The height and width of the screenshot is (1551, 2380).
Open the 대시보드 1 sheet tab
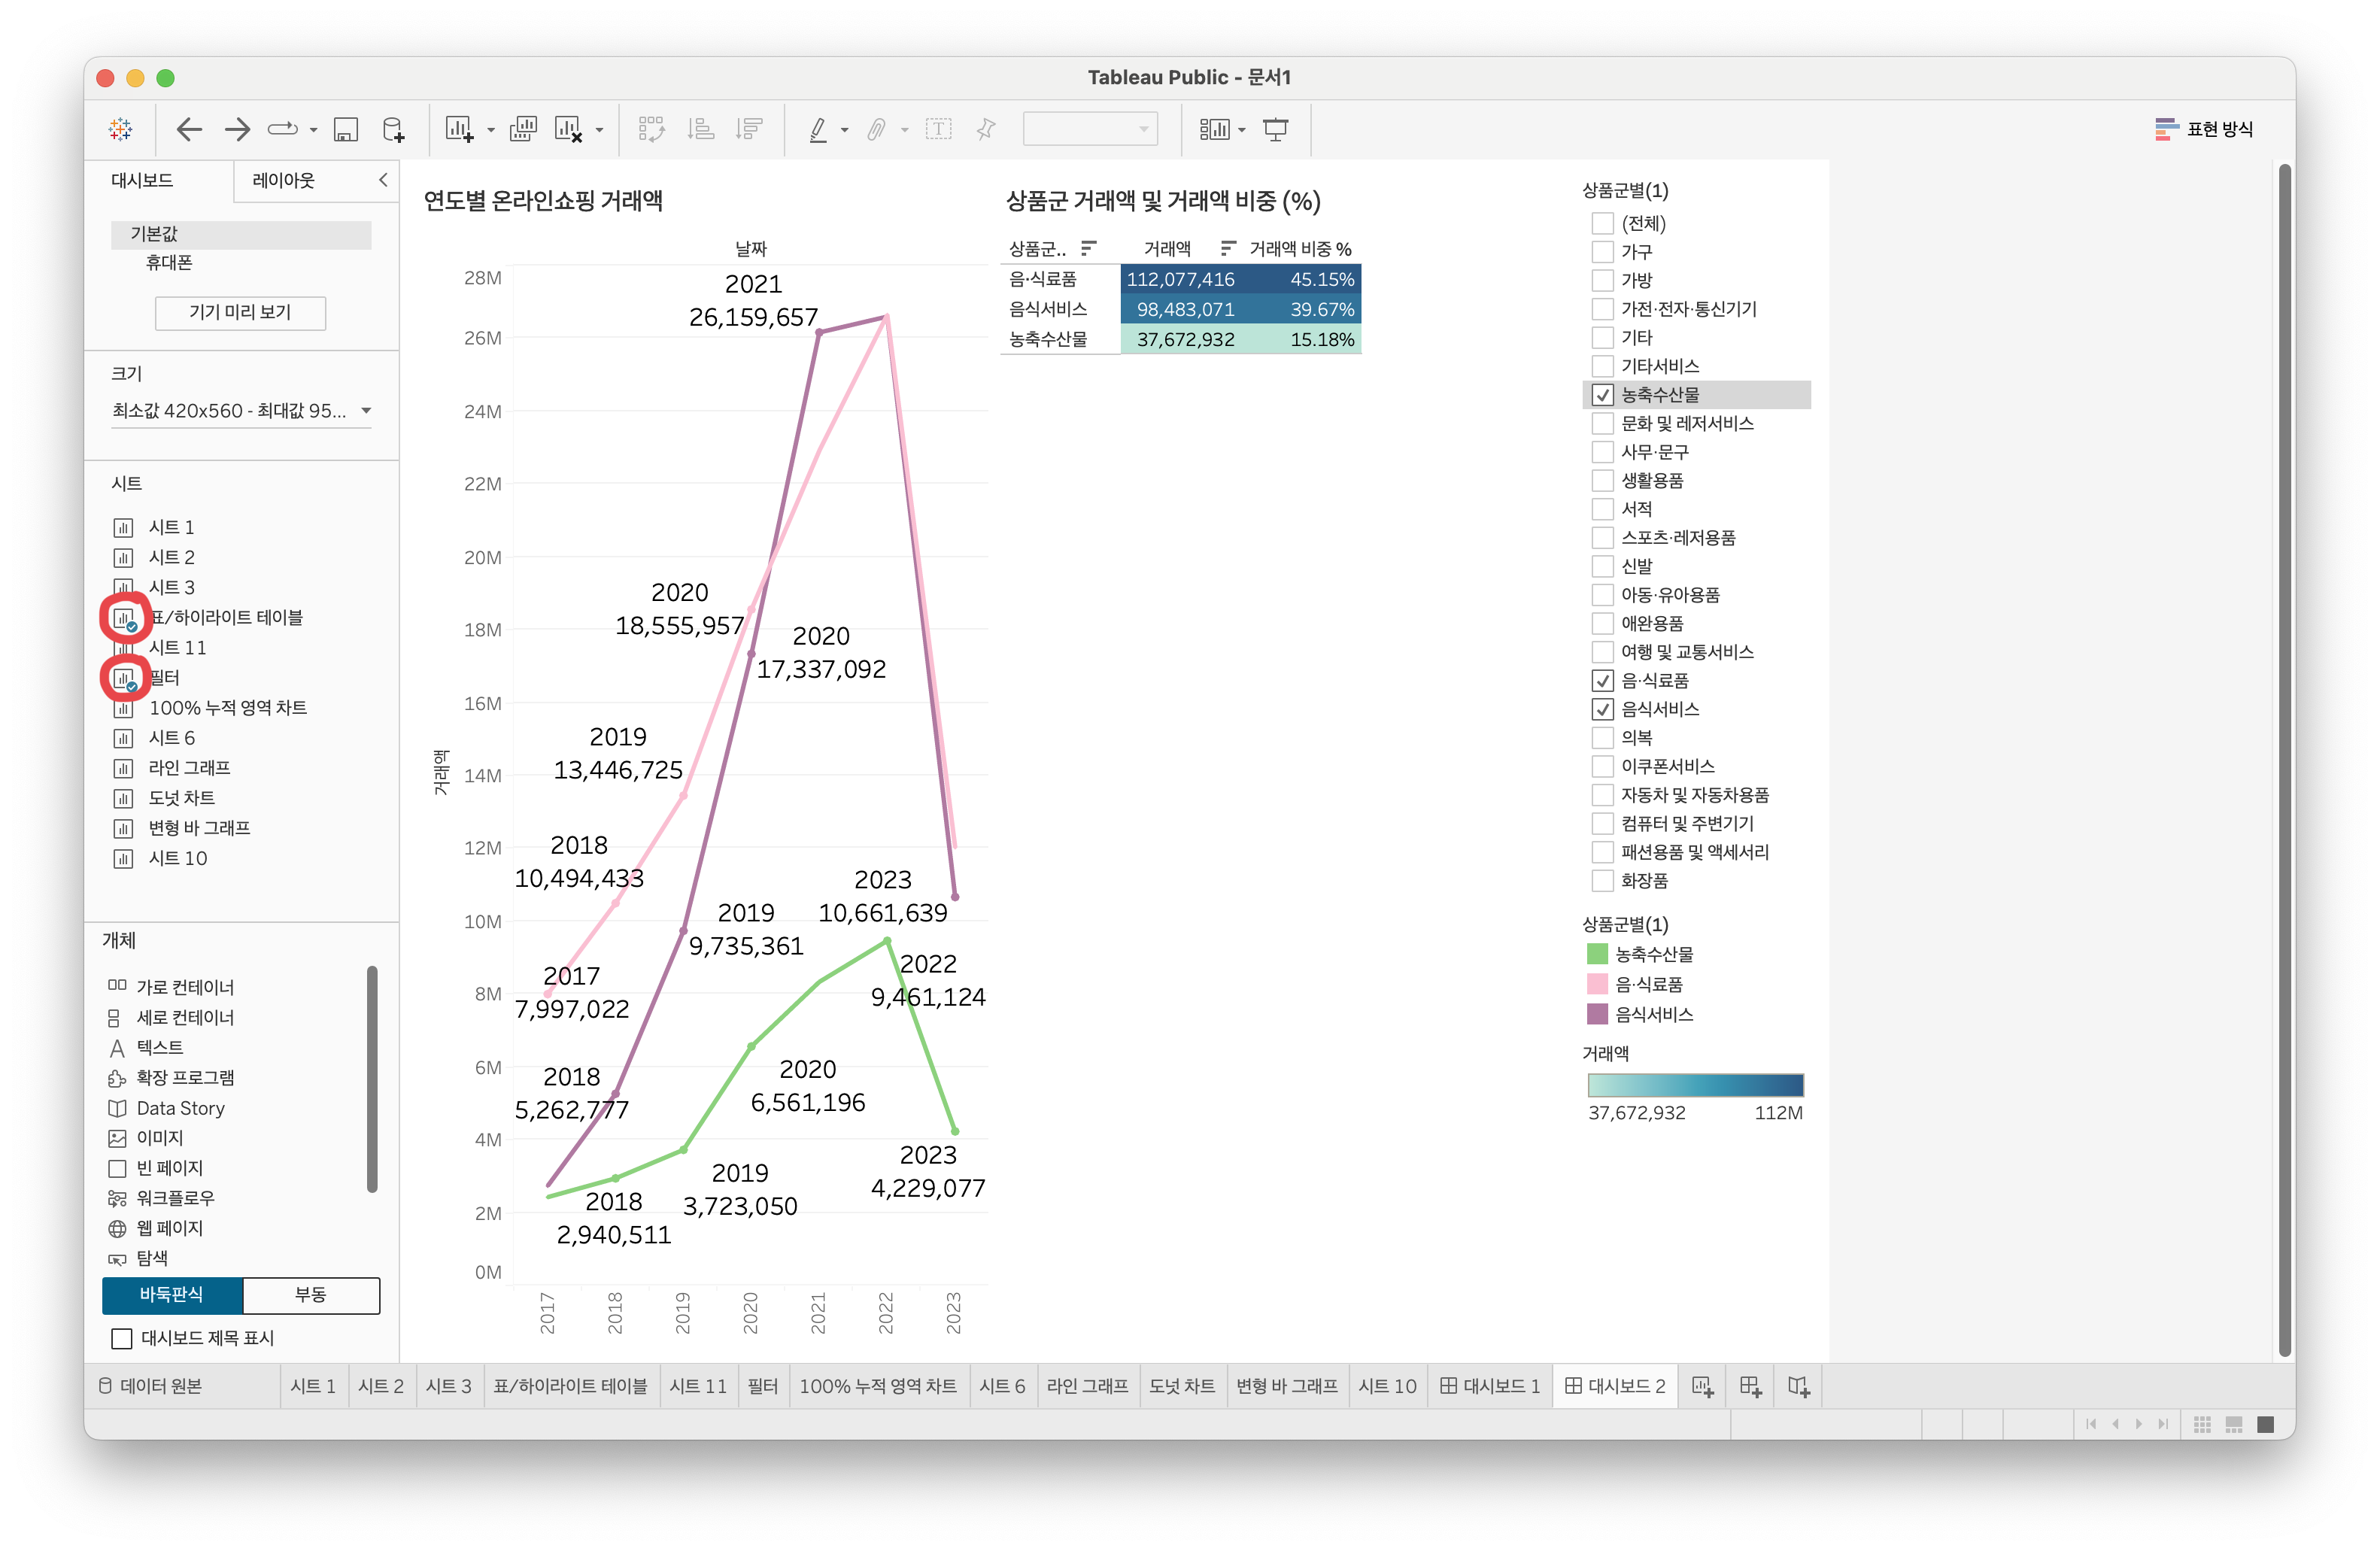pyautogui.click(x=1490, y=1386)
